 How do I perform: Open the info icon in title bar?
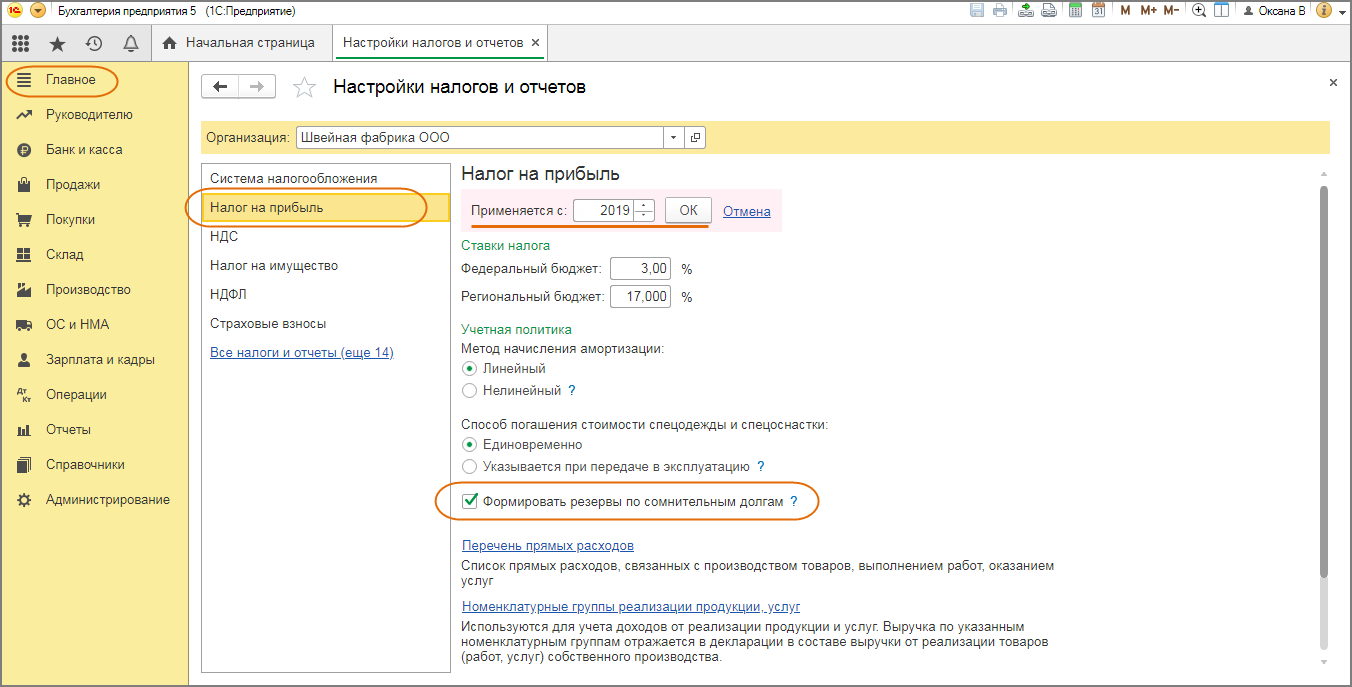(x=1324, y=11)
